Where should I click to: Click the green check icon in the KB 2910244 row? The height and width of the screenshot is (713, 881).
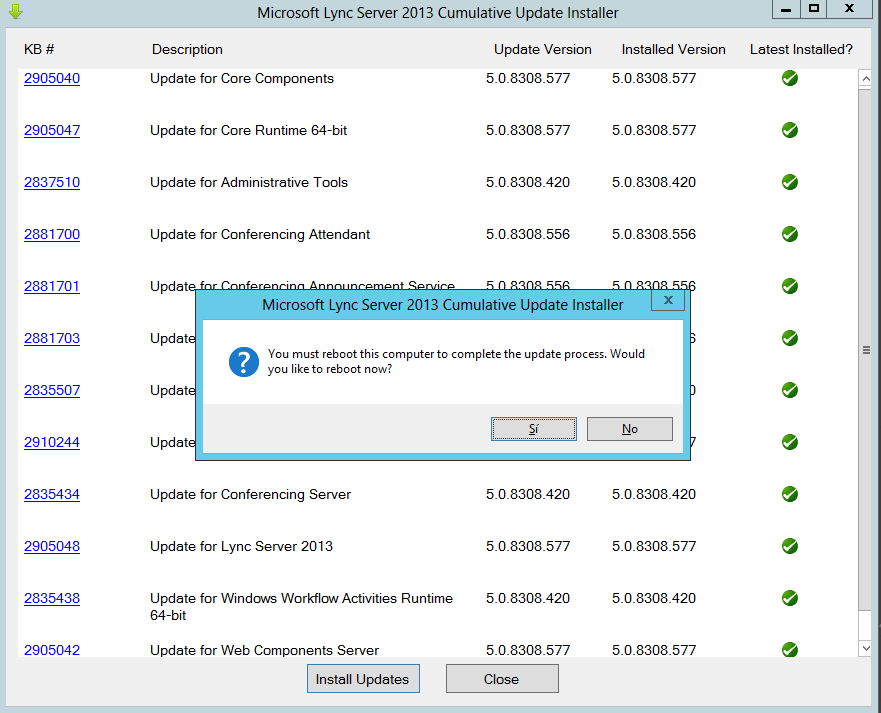[789, 442]
